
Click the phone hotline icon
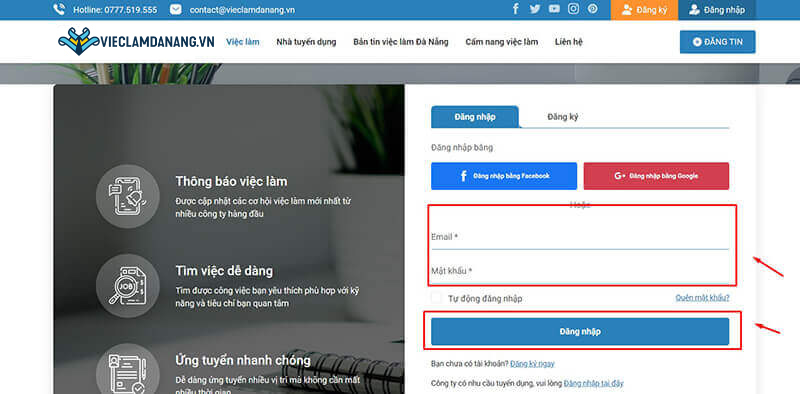tap(59, 9)
